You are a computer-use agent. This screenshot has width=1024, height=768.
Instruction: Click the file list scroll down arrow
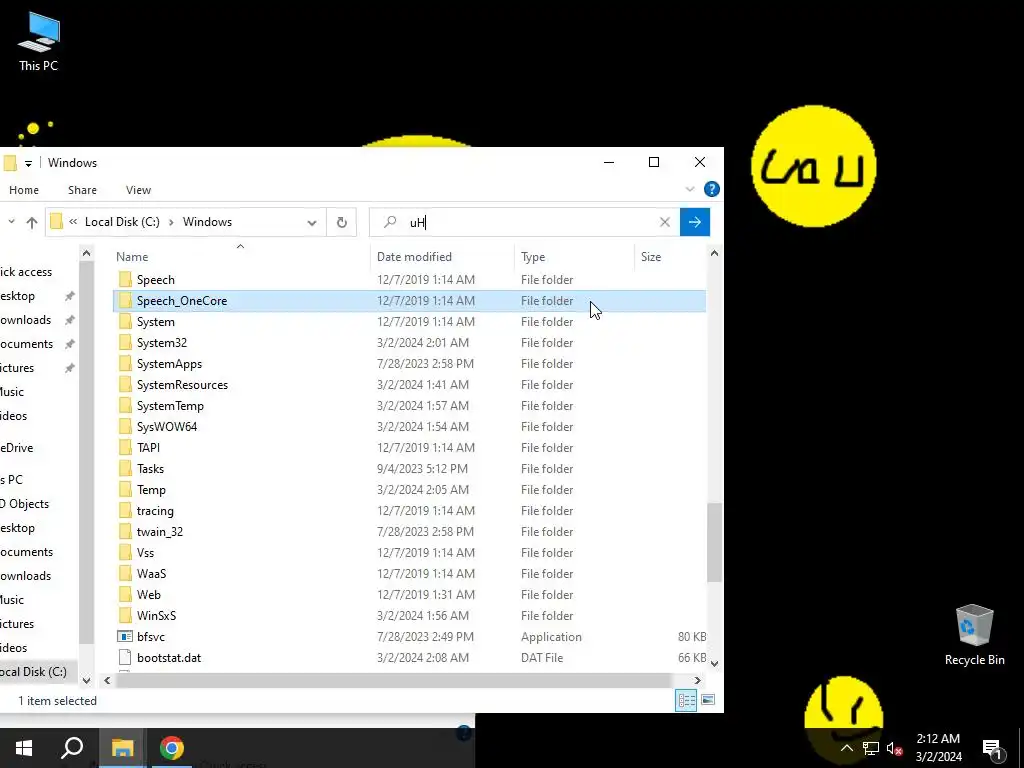point(714,664)
